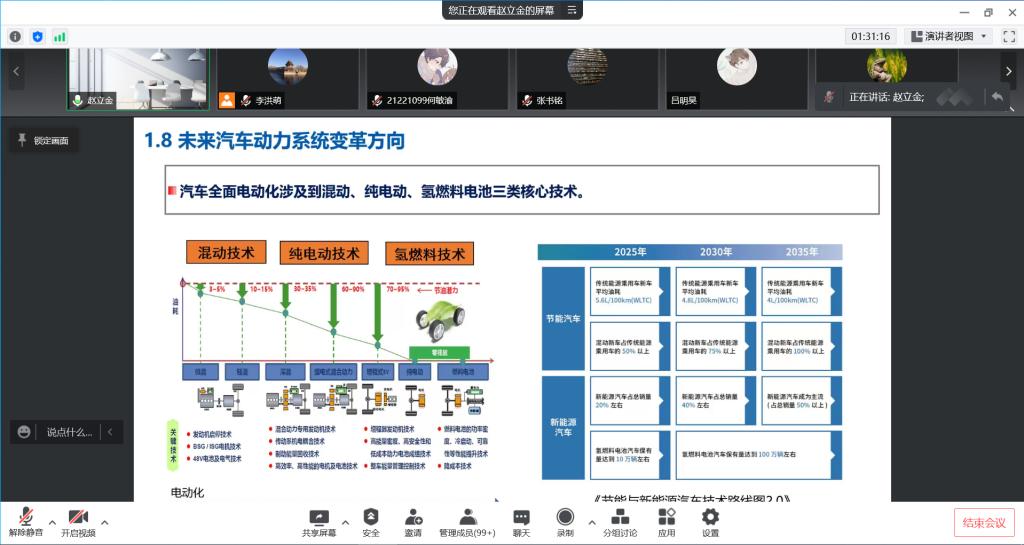Click the 正在讲话: 赵立金 speaker indicator

[x=886, y=97]
